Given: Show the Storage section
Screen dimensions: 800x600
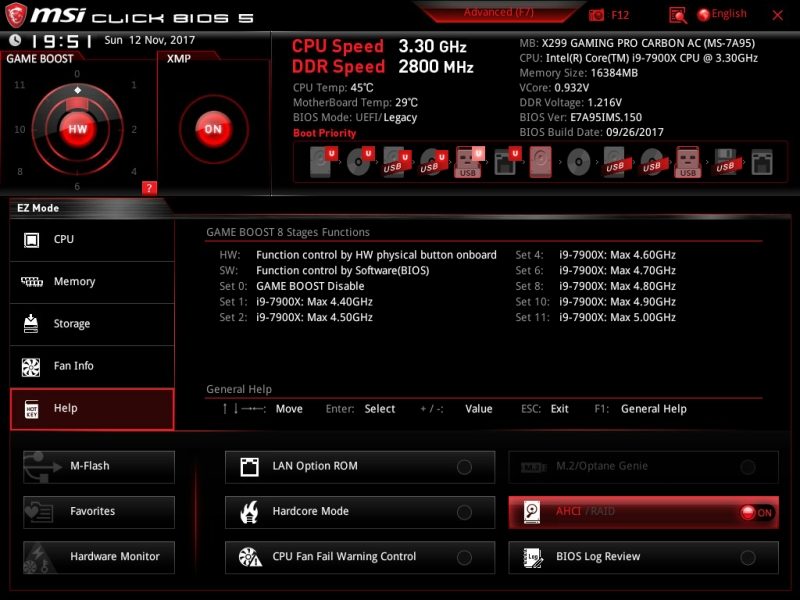Looking at the screenshot, I should click(92, 324).
